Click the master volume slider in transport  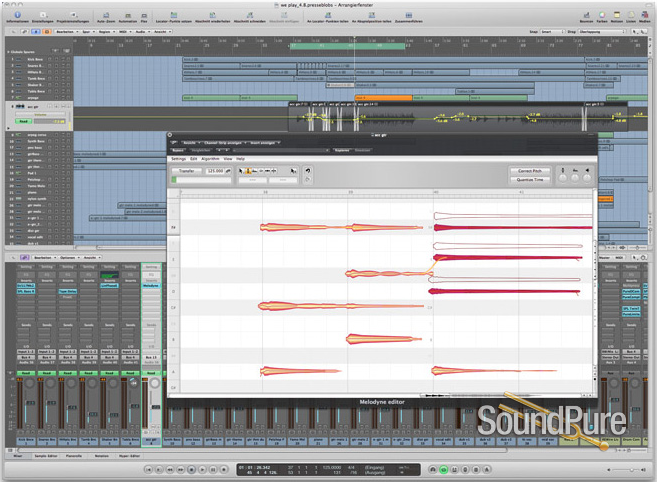pyautogui.click(x=626, y=470)
